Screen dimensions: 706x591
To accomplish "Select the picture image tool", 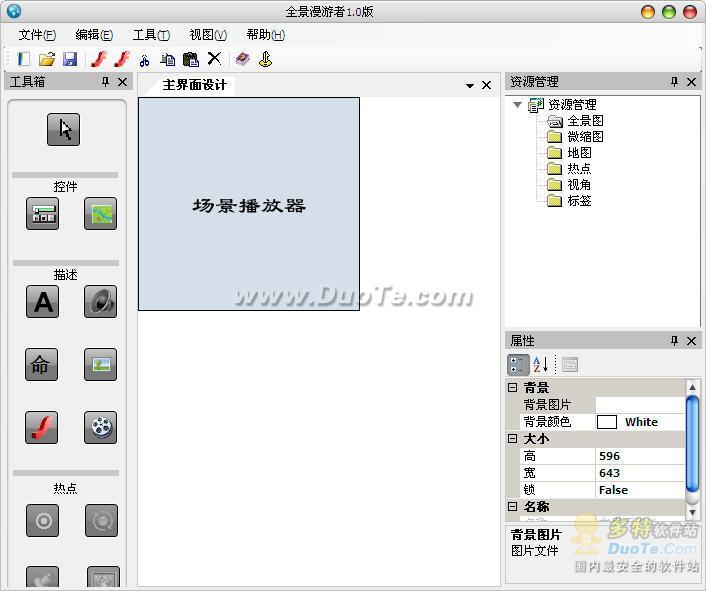I will (x=100, y=365).
